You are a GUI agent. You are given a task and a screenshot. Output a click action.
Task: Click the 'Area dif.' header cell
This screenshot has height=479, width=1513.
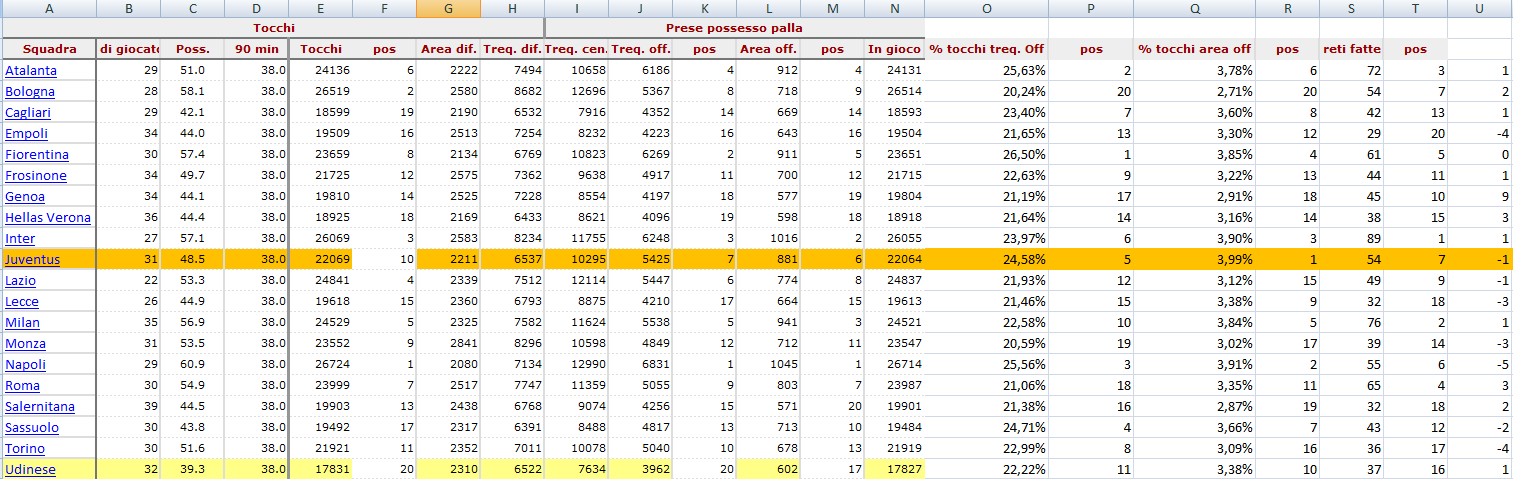[448, 48]
